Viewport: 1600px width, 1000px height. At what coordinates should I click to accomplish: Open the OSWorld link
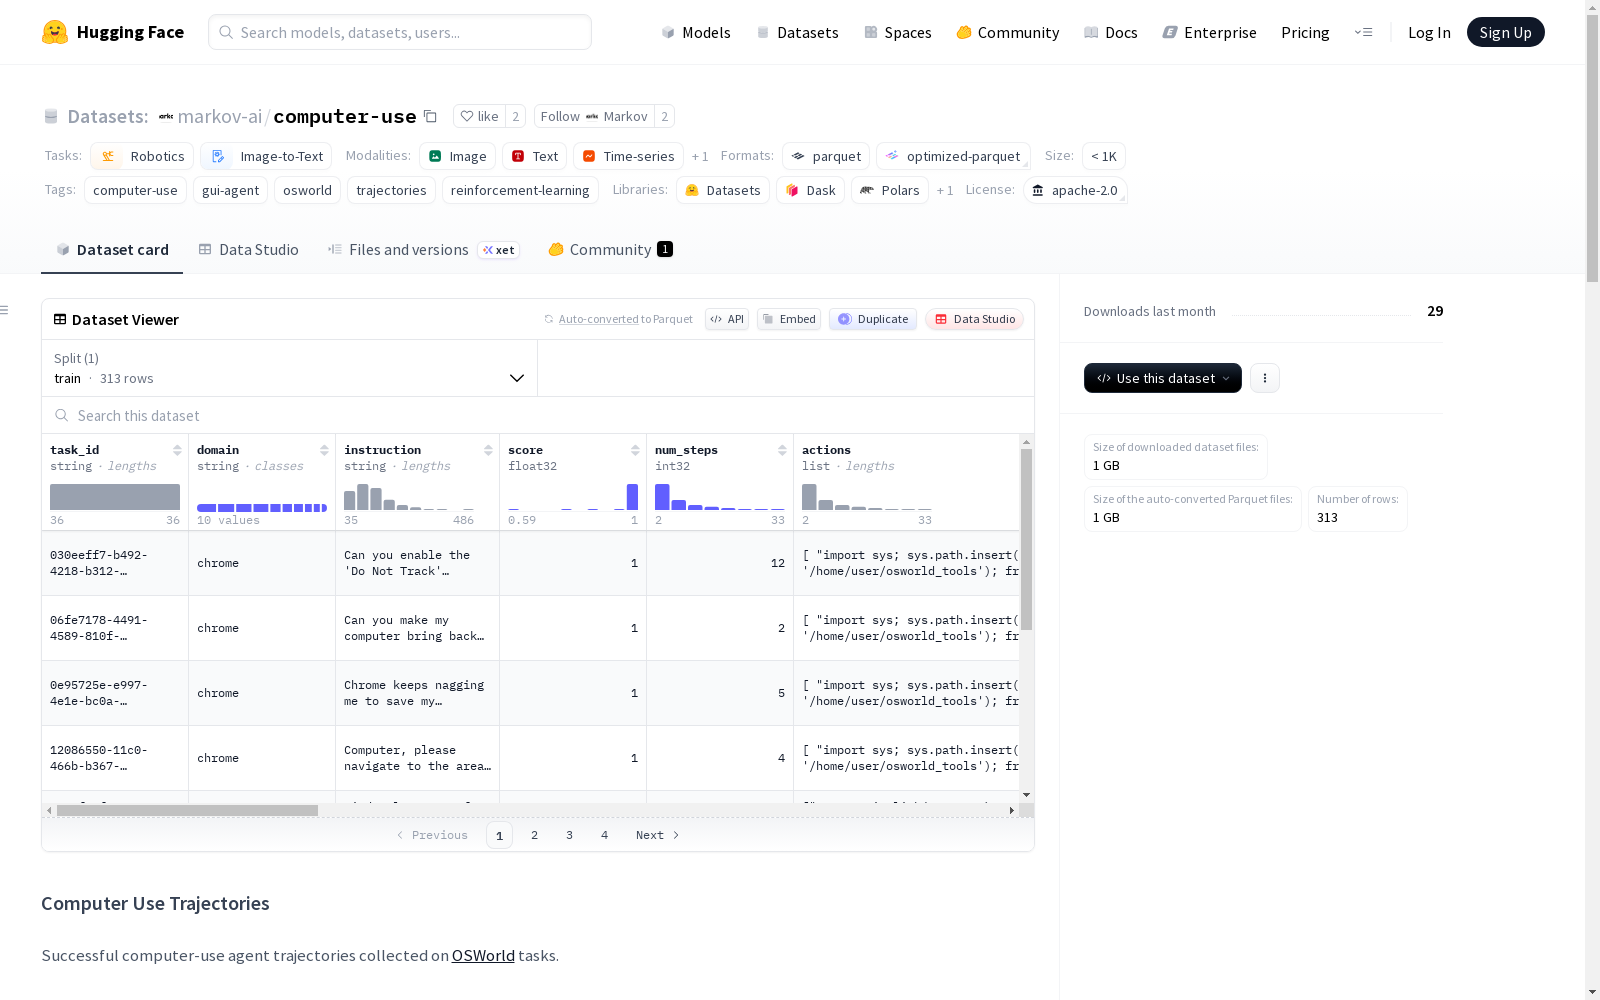(483, 955)
